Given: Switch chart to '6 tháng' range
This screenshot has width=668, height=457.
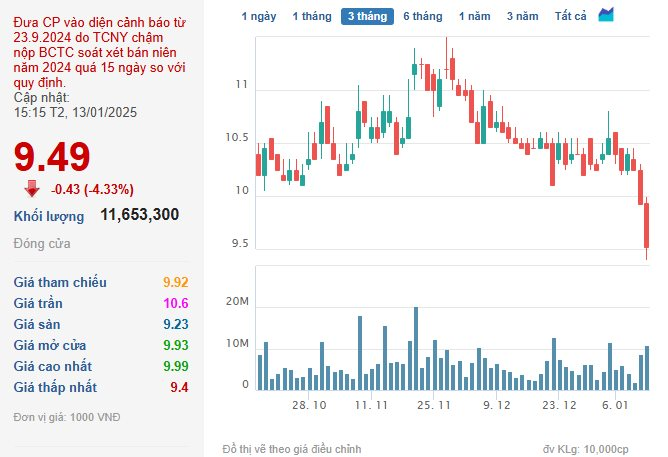Looking at the screenshot, I should point(423,16).
